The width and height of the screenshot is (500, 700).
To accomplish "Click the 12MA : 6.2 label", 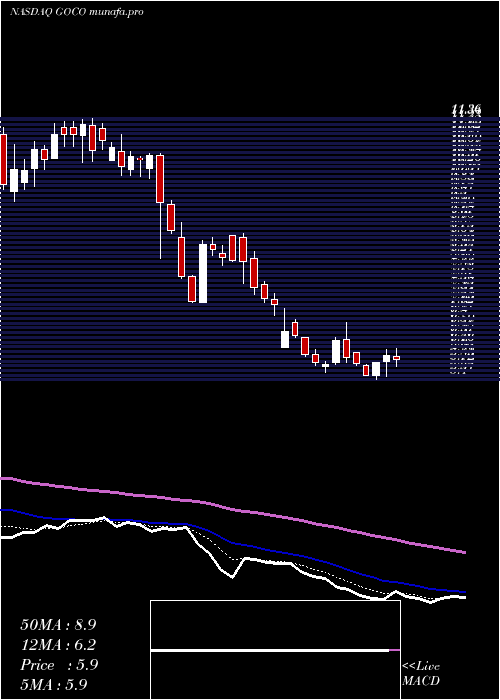I will (x=58, y=645).
